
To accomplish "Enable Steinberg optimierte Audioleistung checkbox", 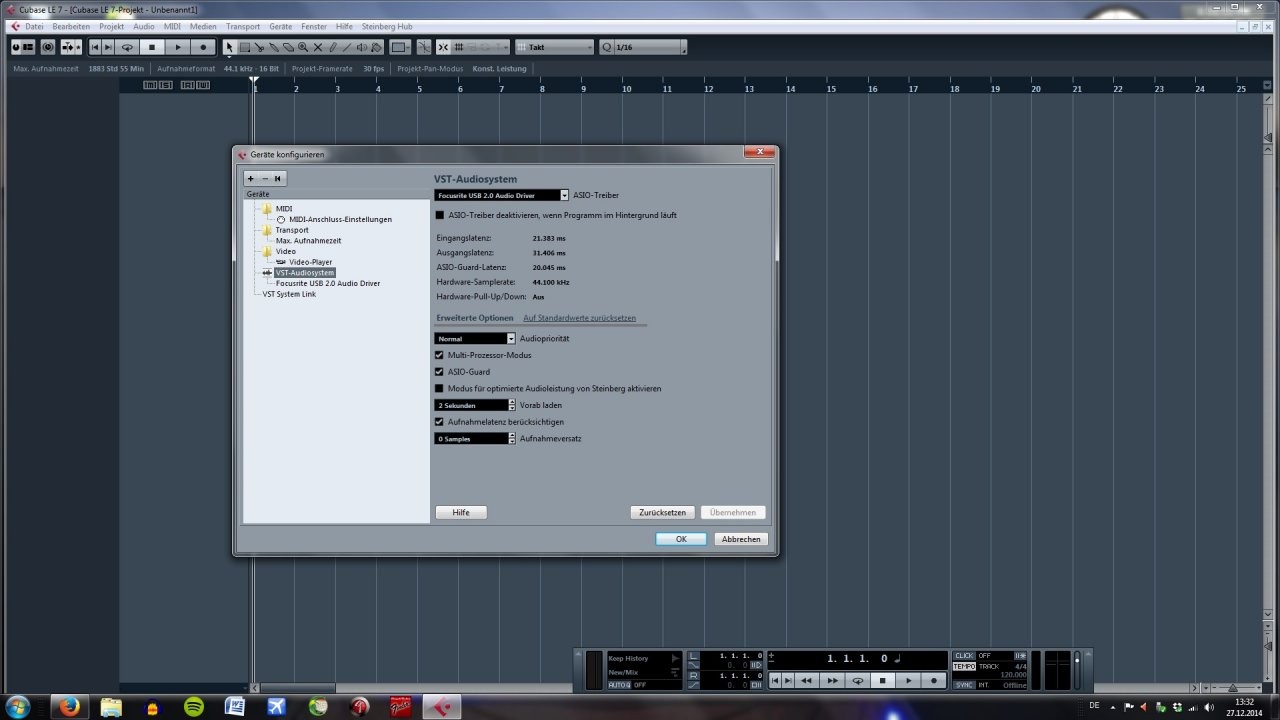I will point(439,388).
